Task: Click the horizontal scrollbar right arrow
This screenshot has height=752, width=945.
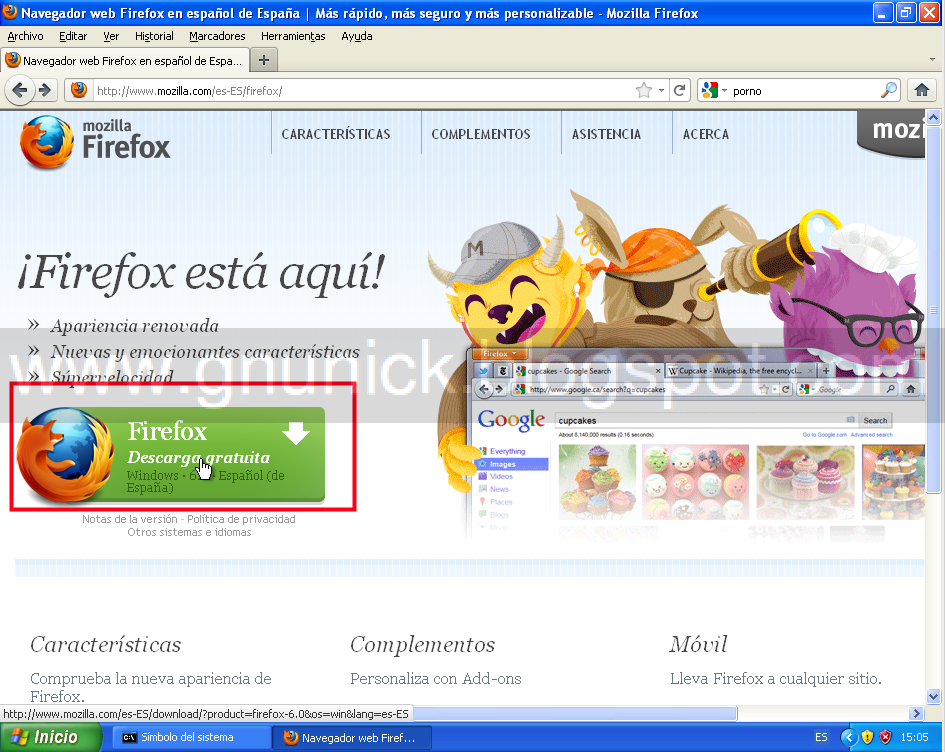Action: point(917,713)
